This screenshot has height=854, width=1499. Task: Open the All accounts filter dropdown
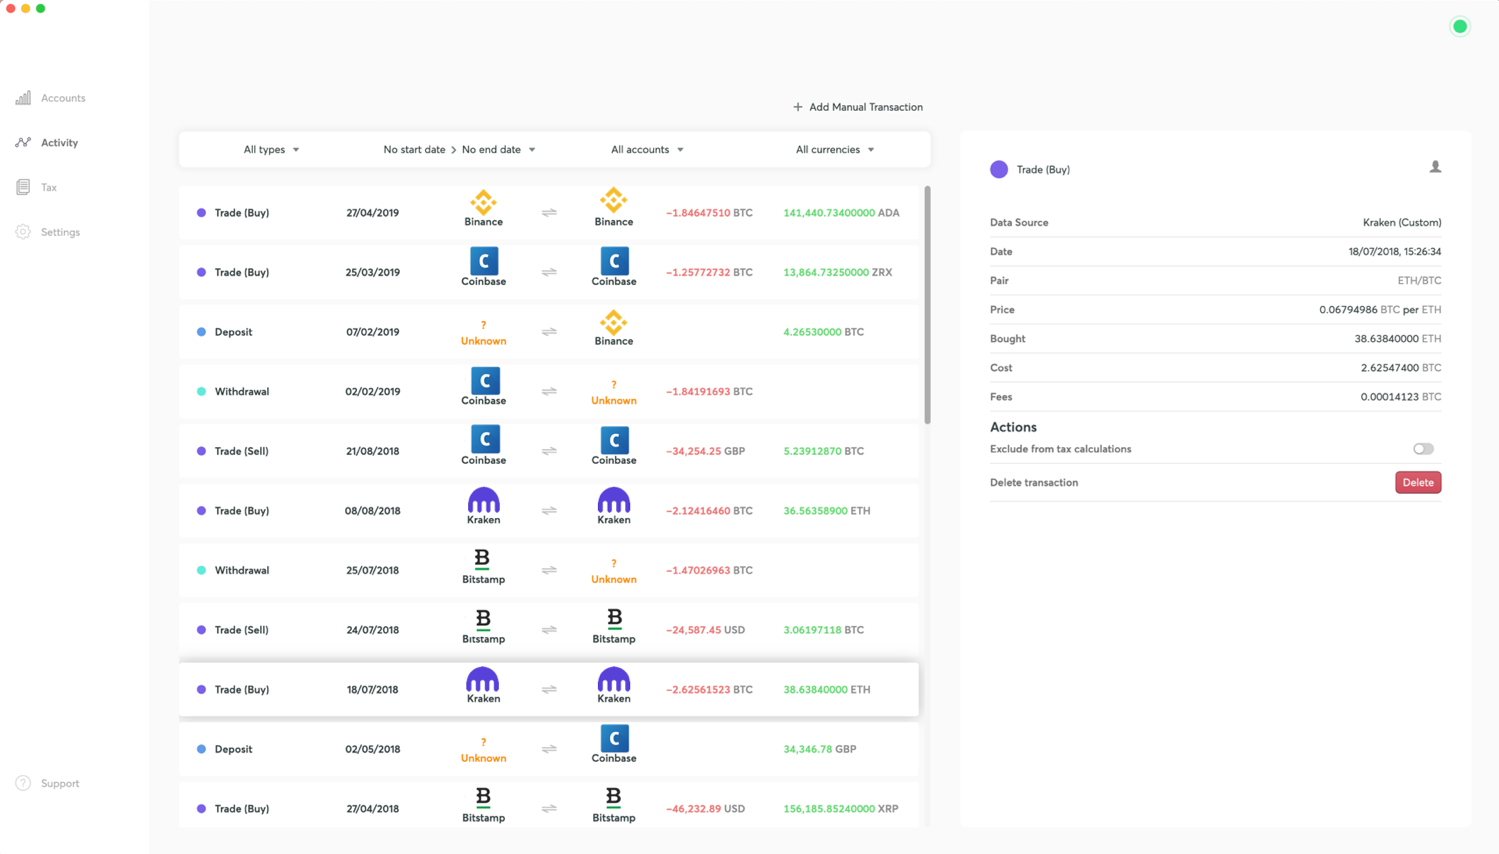(x=647, y=150)
